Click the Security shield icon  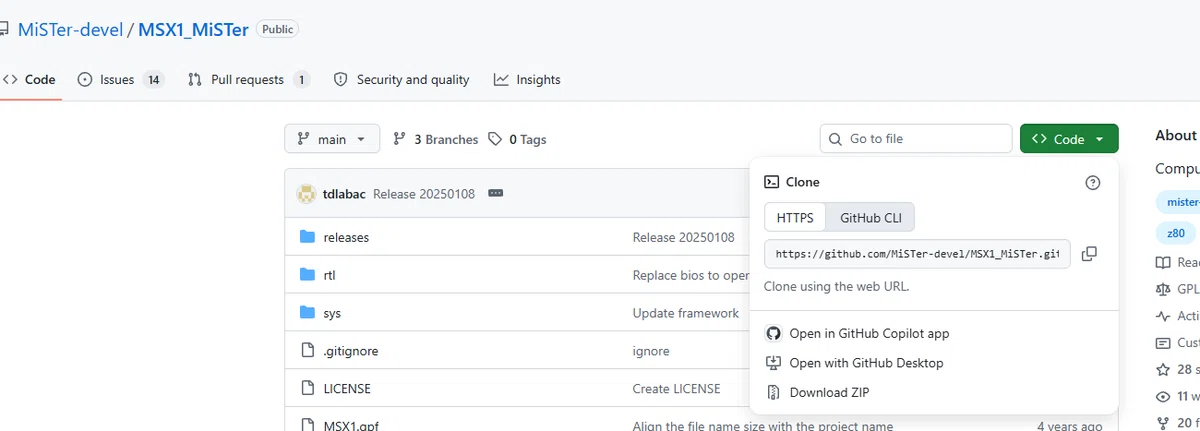(x=341, y=80)
